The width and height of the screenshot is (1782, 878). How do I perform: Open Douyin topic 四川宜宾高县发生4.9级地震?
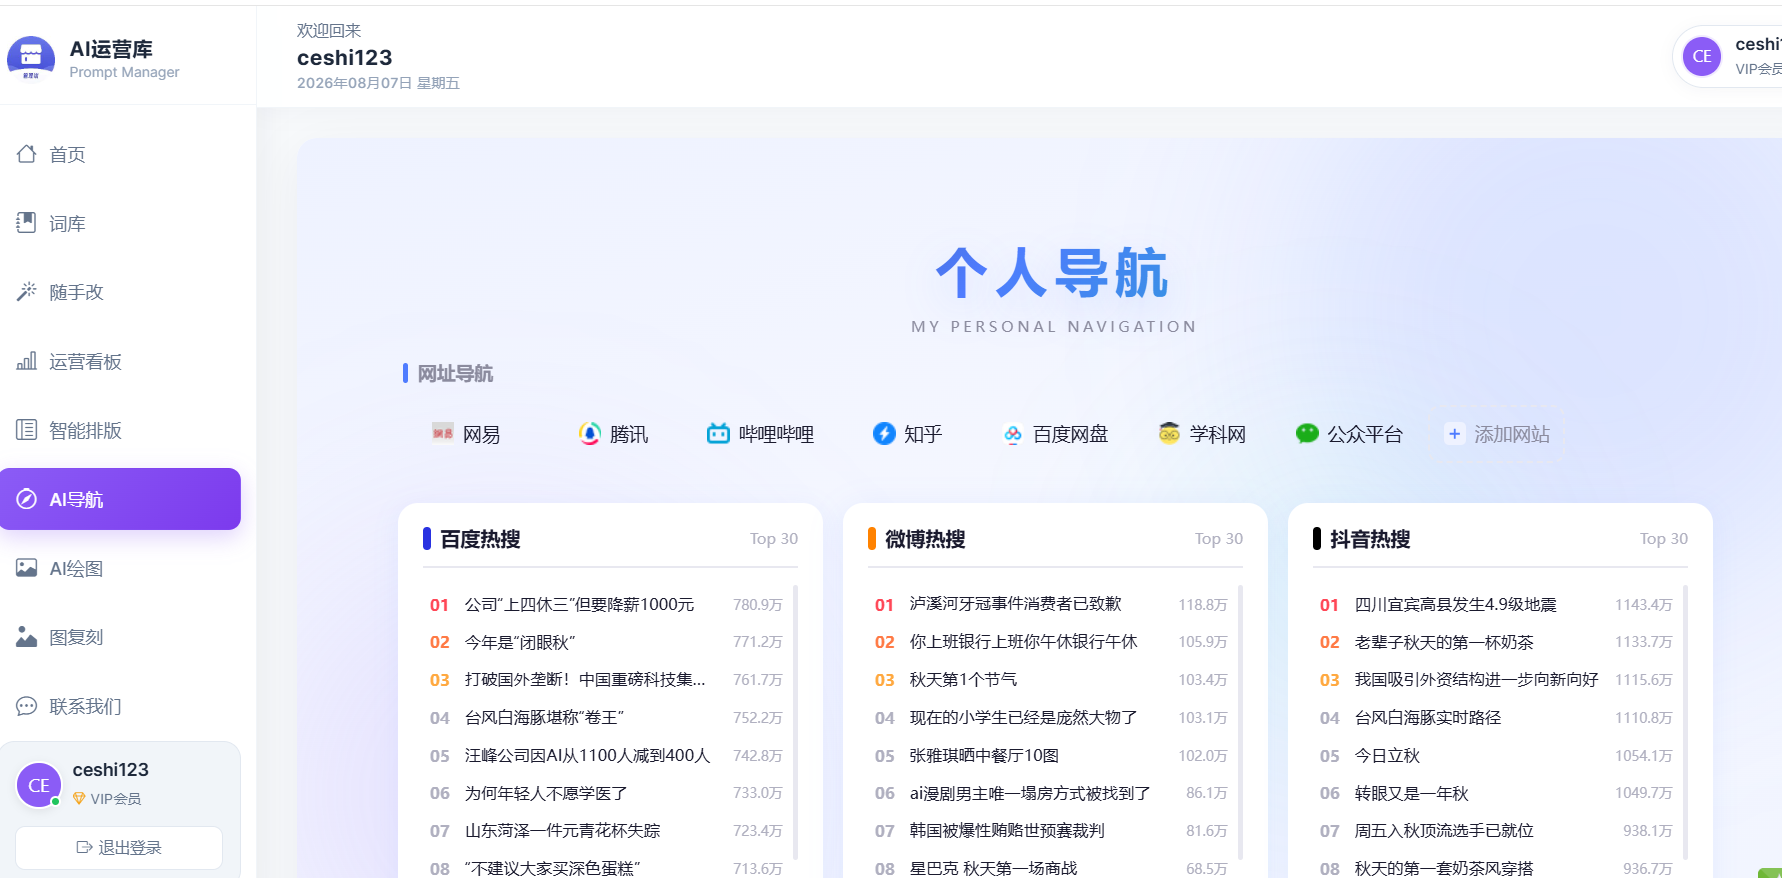pyautogui.click(x=1455, y=605)
